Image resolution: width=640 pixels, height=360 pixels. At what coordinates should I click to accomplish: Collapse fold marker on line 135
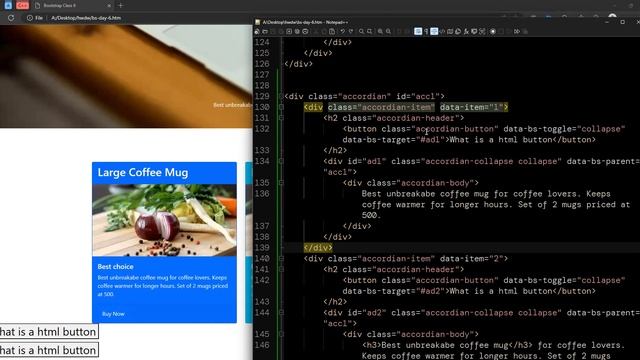(281, 183)
